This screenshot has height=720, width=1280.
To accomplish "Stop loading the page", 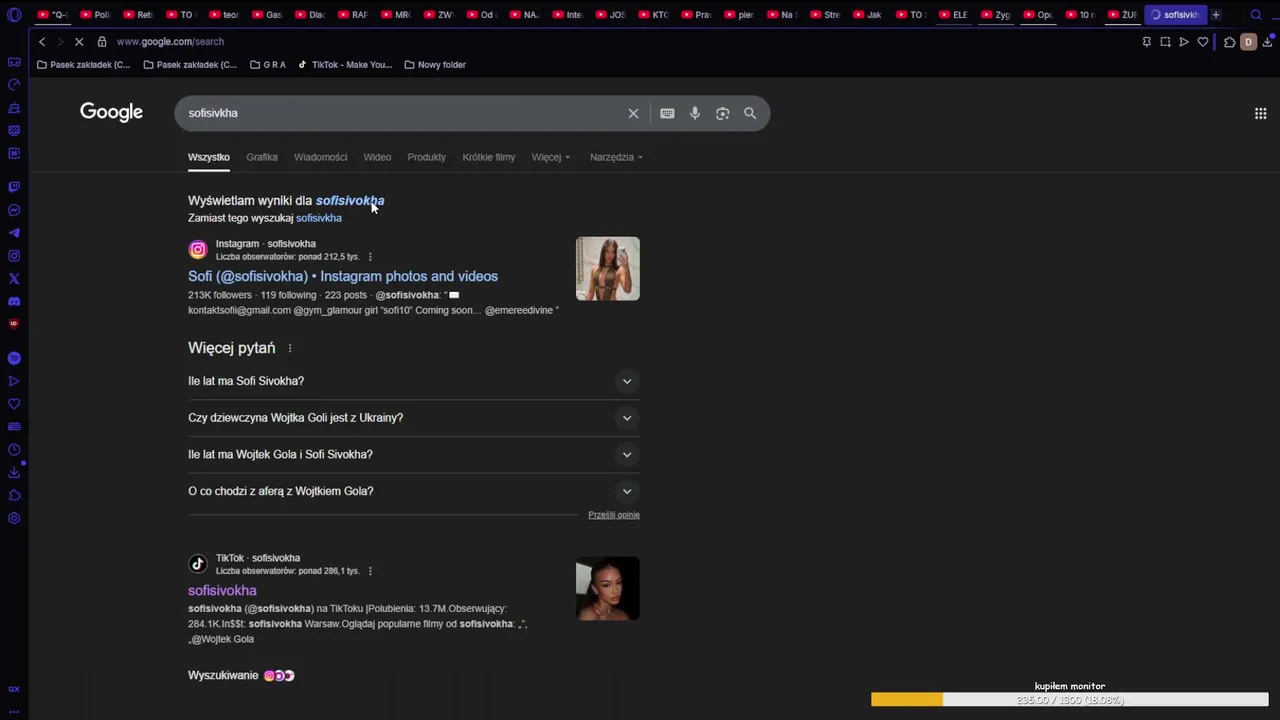I will [x=78, y=42].
